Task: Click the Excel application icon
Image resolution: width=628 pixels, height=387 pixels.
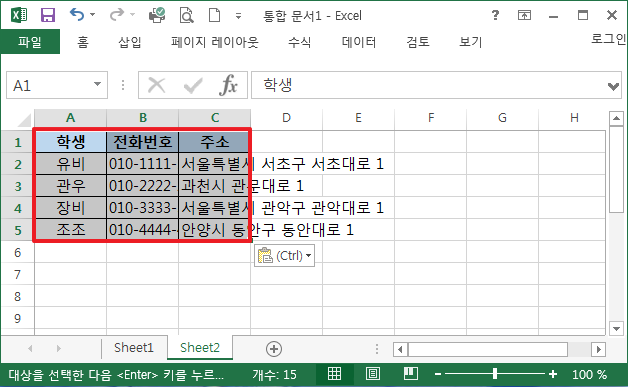Action: tap(19, 15)
